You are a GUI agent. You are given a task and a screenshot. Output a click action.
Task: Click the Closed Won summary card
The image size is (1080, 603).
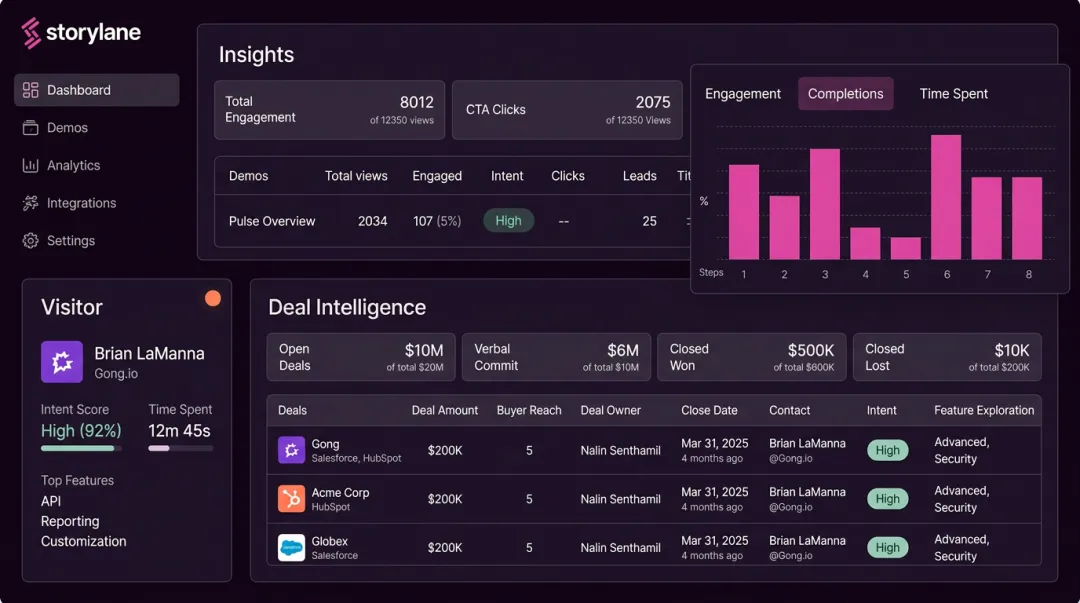[751, 357]
